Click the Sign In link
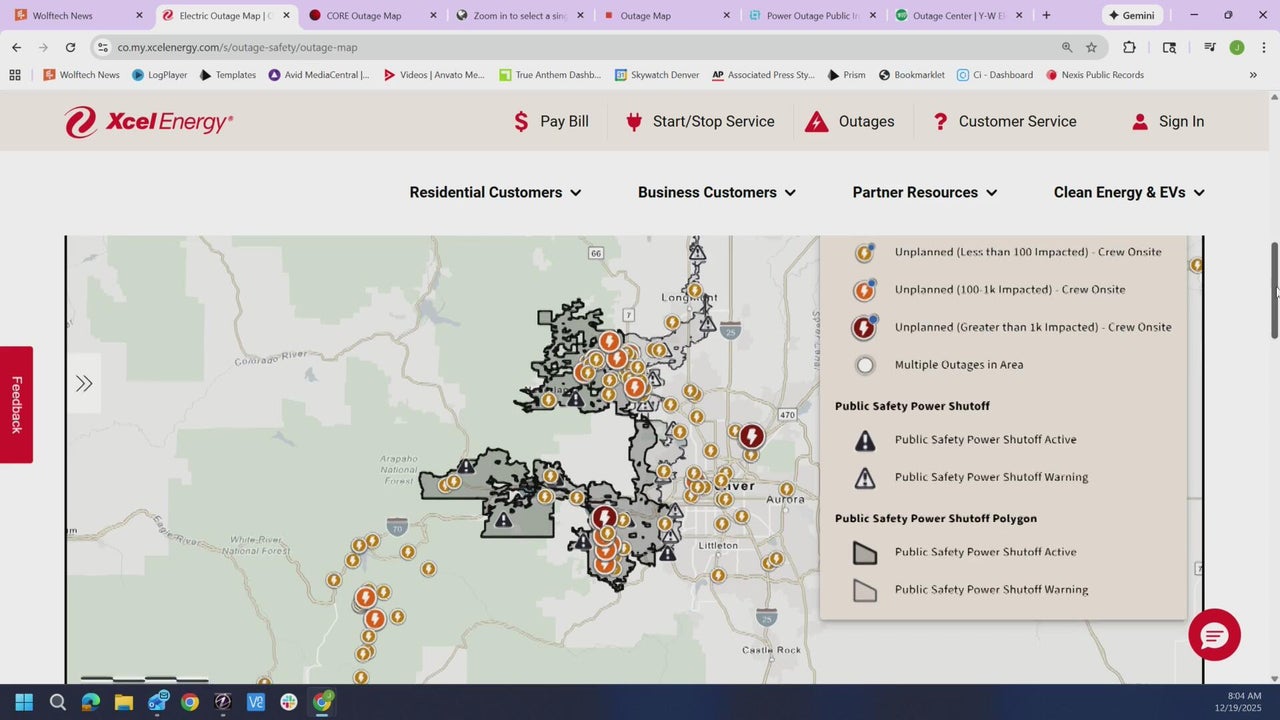Viewport: 1280px width, 720px height. click(1167, 122)
